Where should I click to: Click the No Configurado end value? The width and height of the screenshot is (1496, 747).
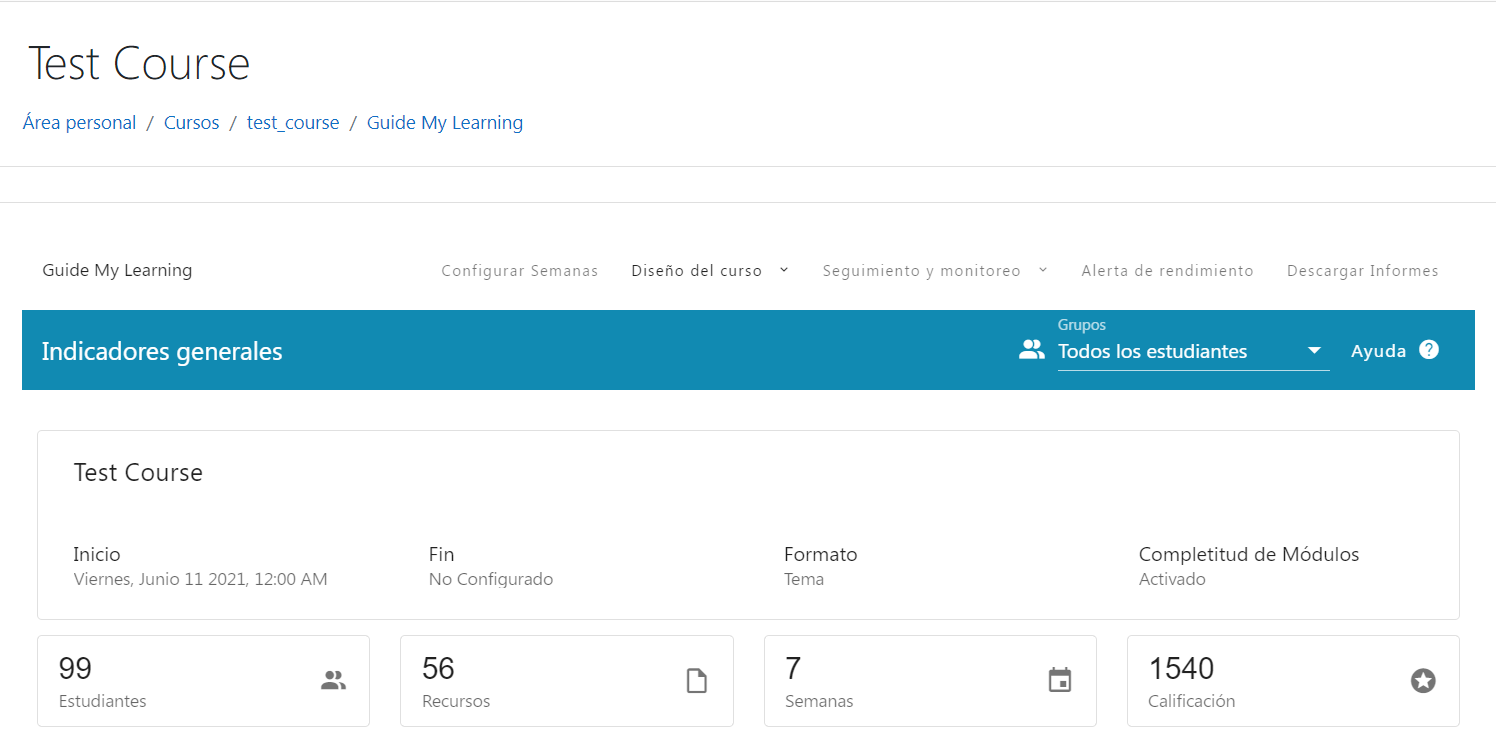pyautogui.click(x=491, y=579)
